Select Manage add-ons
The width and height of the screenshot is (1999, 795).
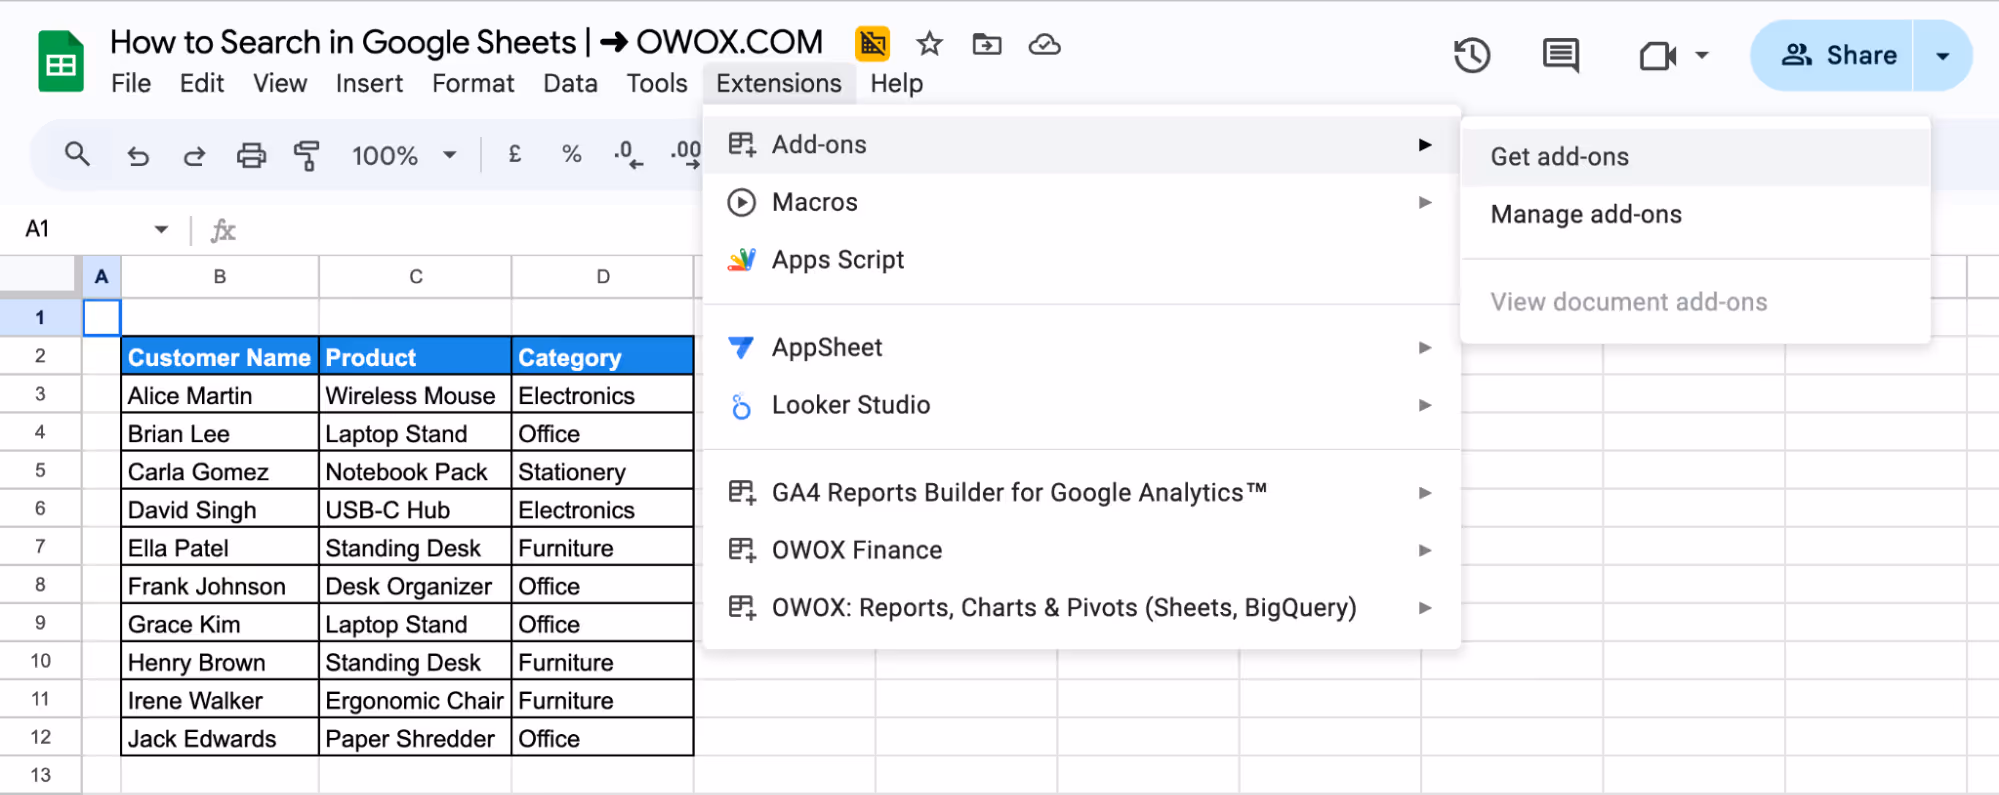(x=1695, y=214)
